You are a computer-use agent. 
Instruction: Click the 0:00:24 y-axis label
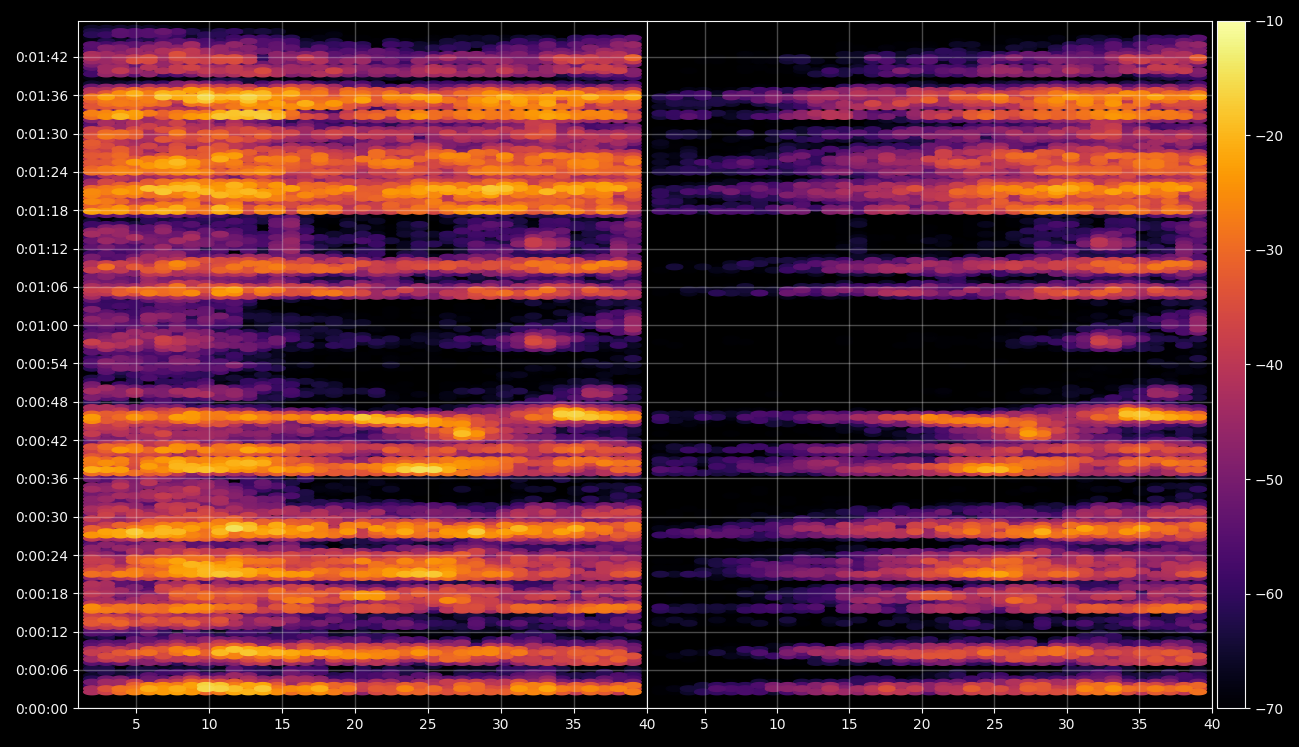(x=41, y=555)
